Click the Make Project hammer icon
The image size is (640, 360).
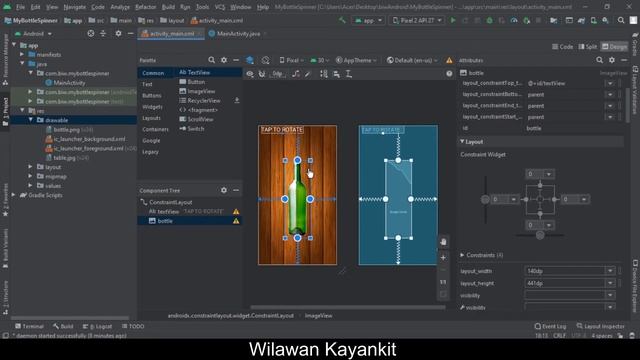pyautogui.click(x=342, y=20)
